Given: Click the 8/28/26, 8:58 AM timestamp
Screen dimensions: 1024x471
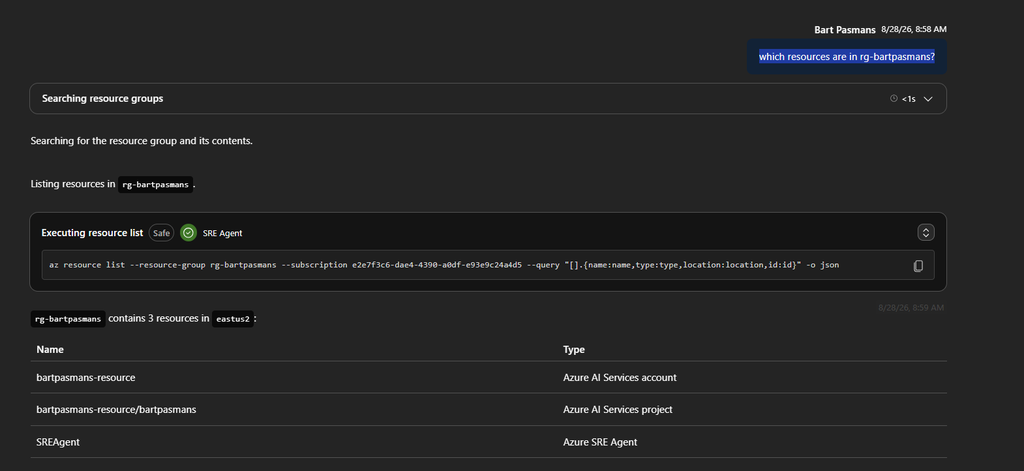Looking at the screenshot, I should 914,29.
